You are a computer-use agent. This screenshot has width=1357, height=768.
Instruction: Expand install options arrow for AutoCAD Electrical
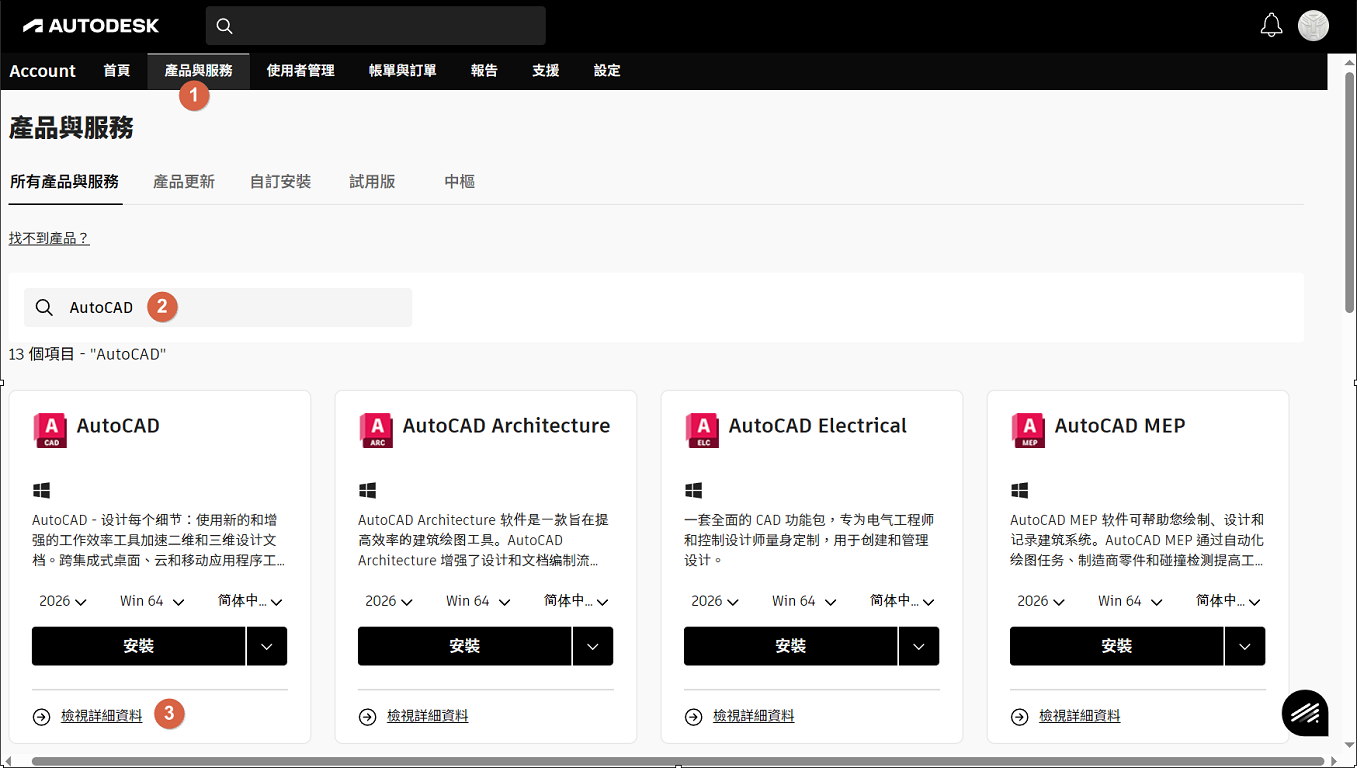pyautogui.click(x=919, y=646)
